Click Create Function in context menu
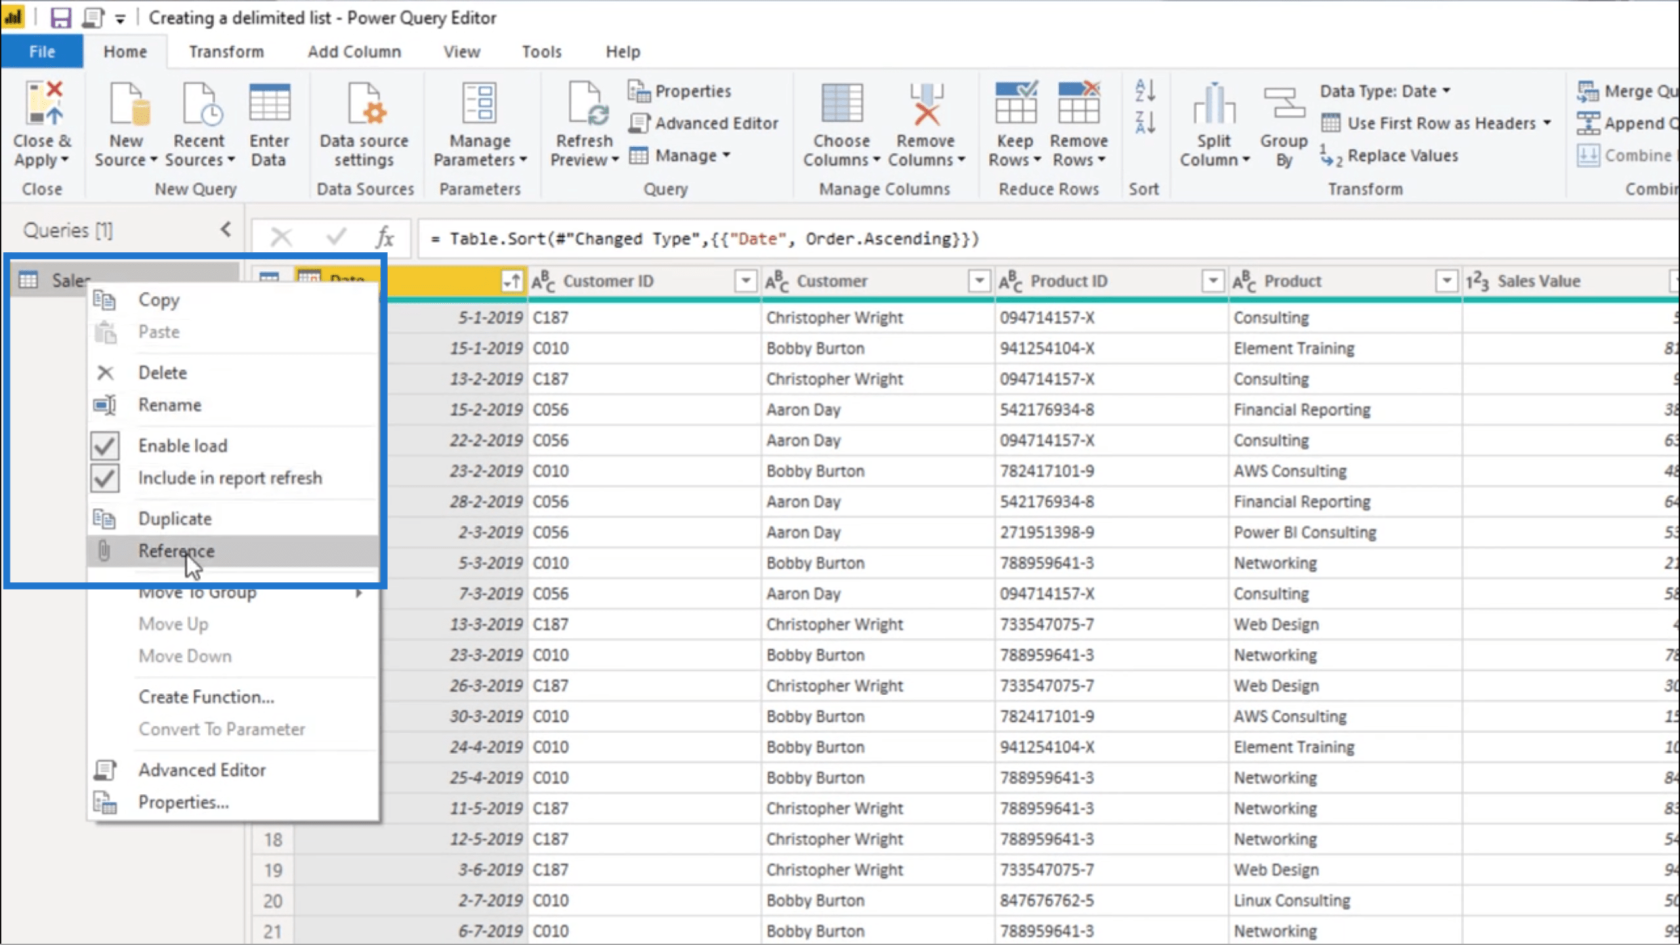Viewport: 1680px width, 945px height. click(233, 697)
